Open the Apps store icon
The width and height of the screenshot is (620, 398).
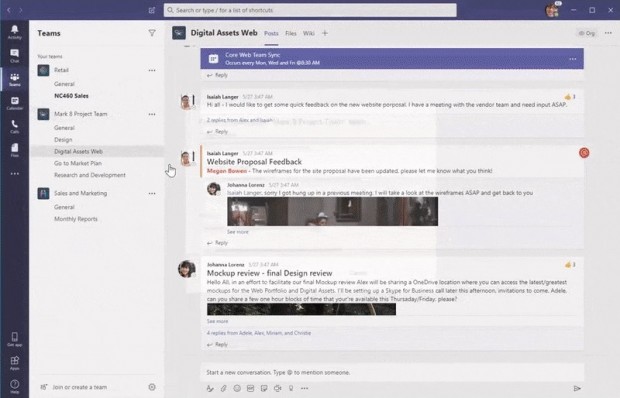pyautogui.click(x=15, y=363)
